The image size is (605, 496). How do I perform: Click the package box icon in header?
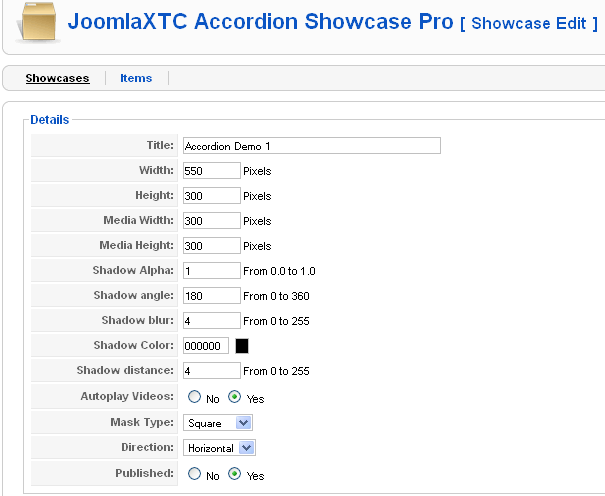[39, 22]
